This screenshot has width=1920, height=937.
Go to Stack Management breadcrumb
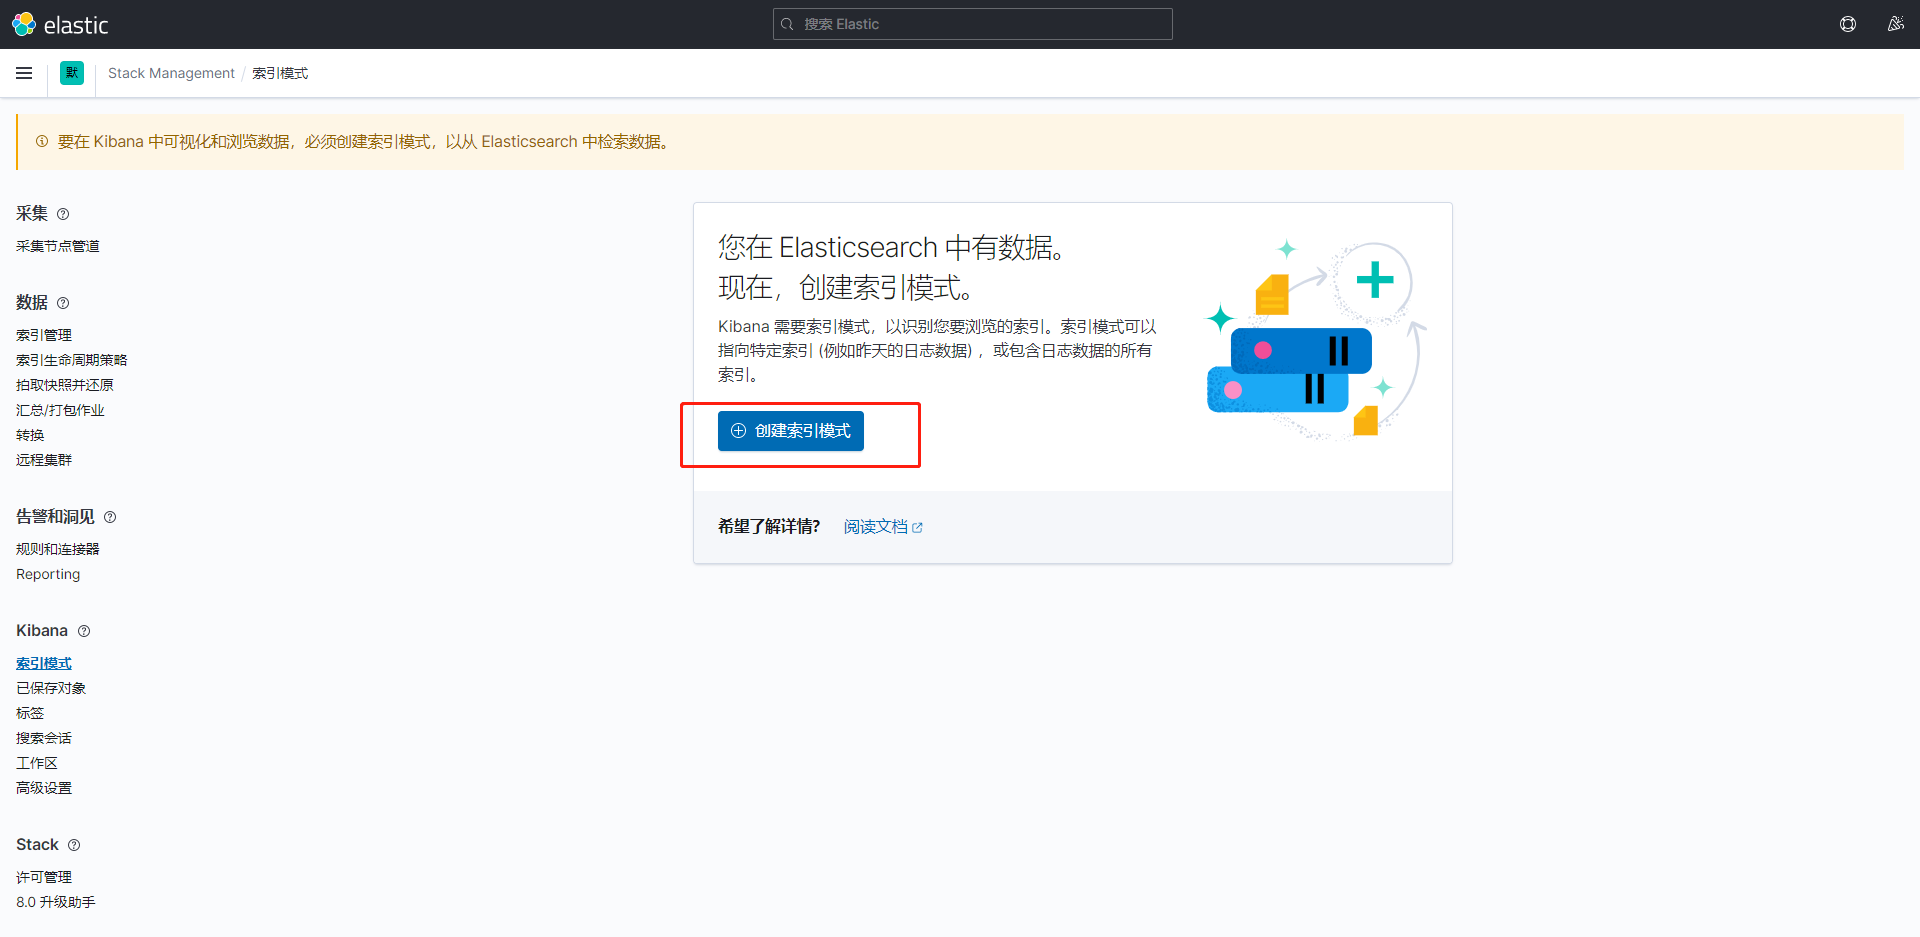[171, 73]
